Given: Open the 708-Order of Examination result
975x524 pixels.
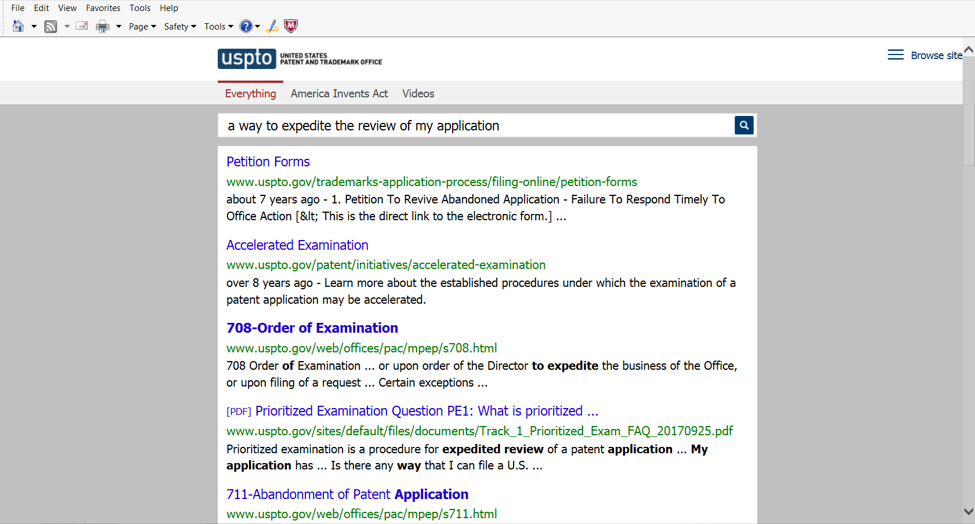Looking at the screenshot, I should 312,328.
